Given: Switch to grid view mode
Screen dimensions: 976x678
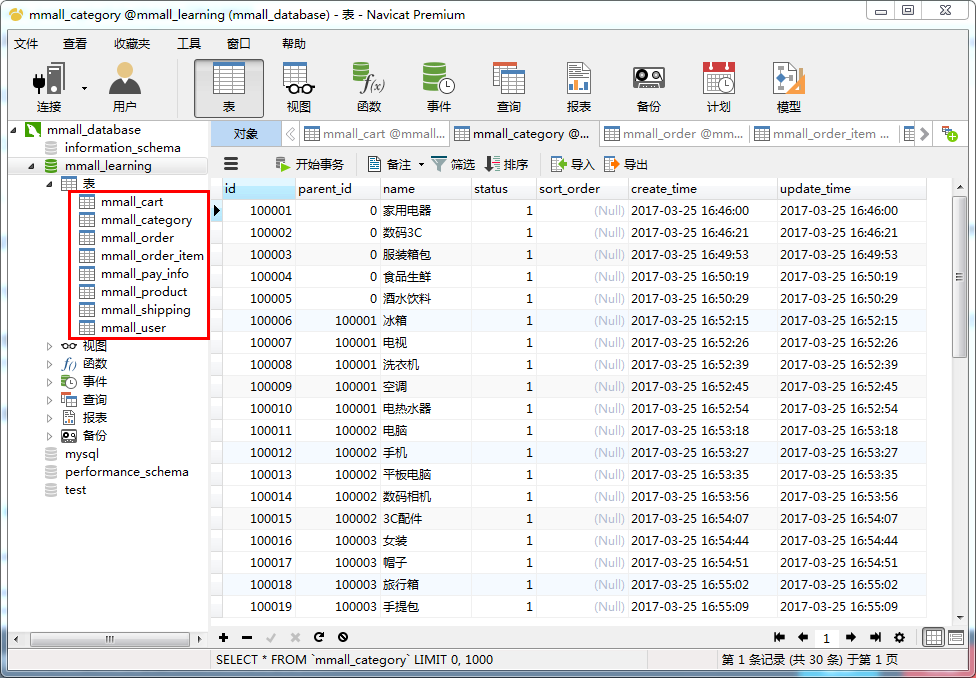Looking at the screenshot, I should 933,637.
